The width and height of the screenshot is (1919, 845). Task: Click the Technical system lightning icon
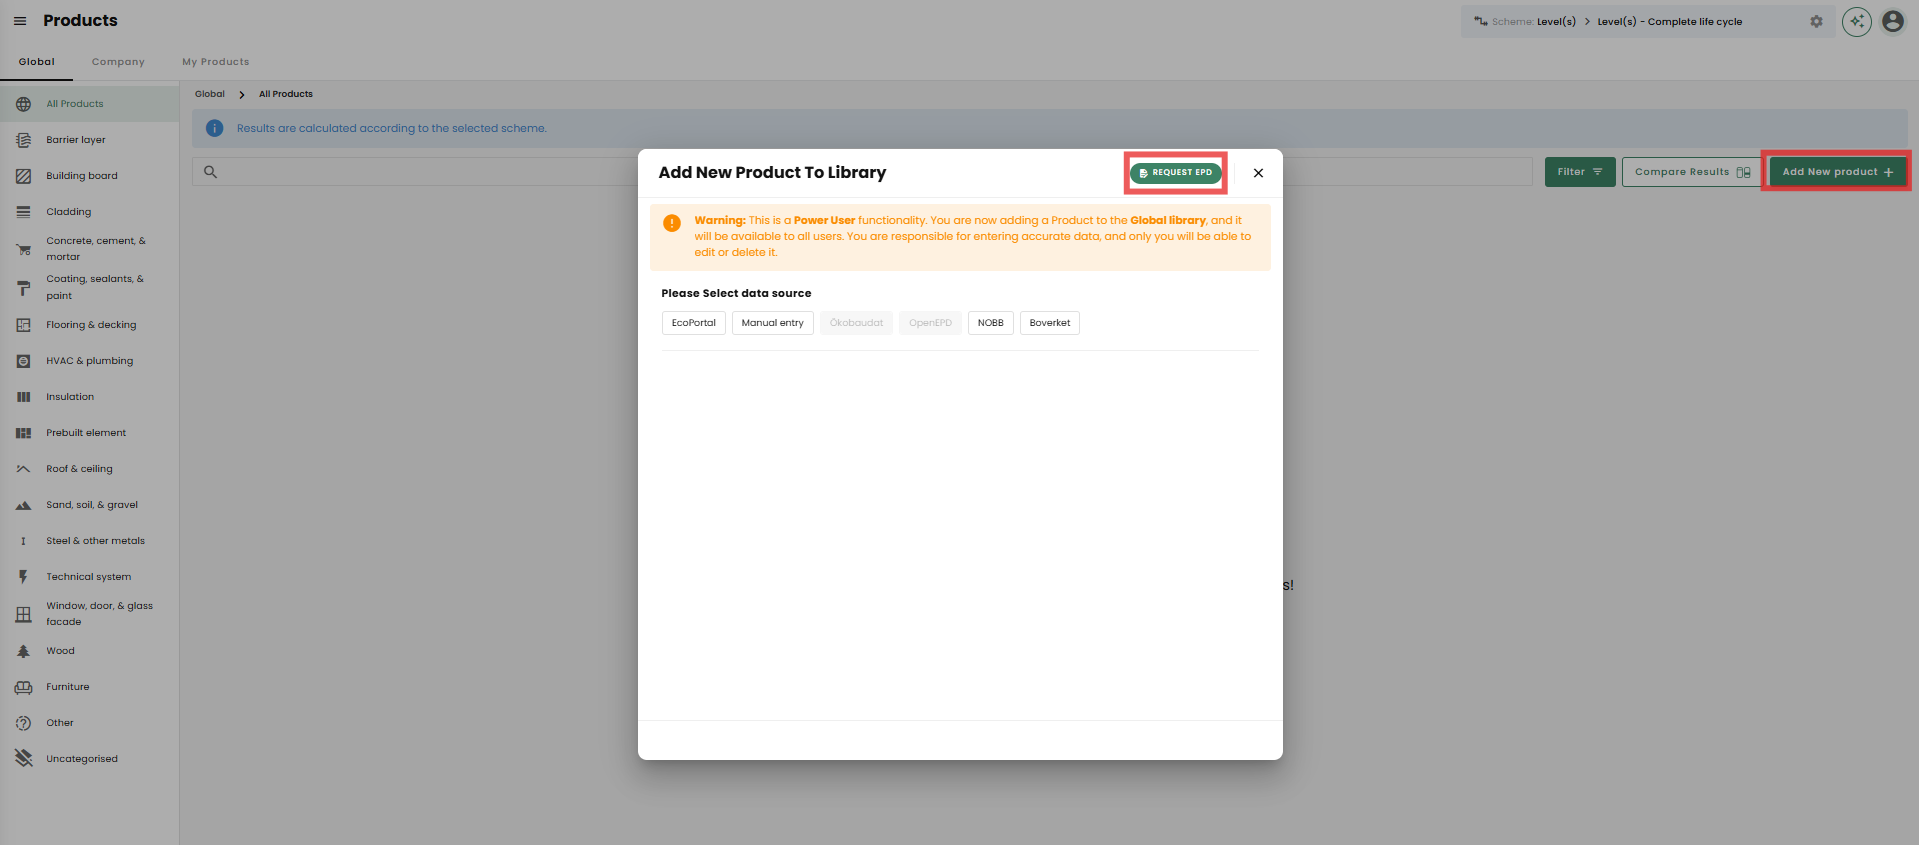click(23, 577)
